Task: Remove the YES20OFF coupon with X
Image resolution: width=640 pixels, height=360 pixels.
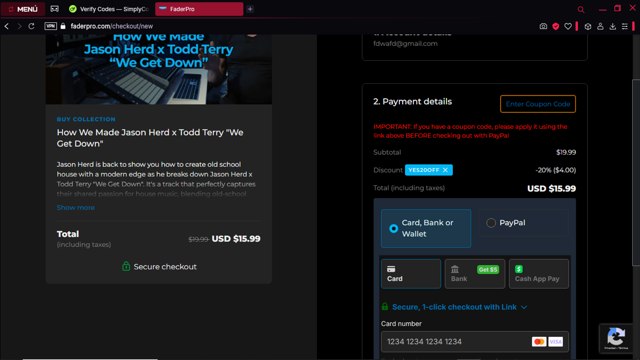Action: (445, 170)
